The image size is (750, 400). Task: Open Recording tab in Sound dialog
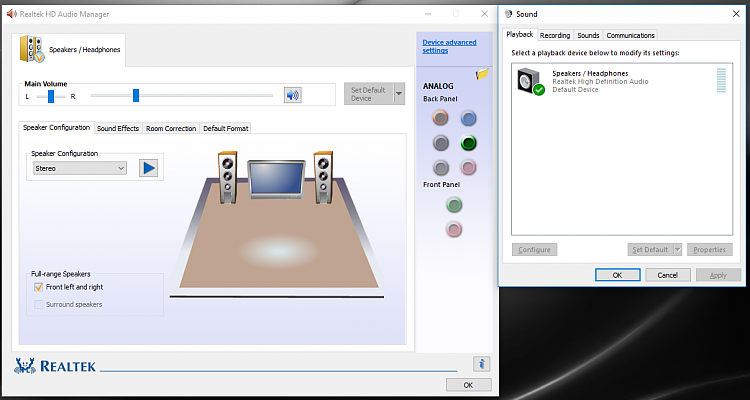[555, 35]
